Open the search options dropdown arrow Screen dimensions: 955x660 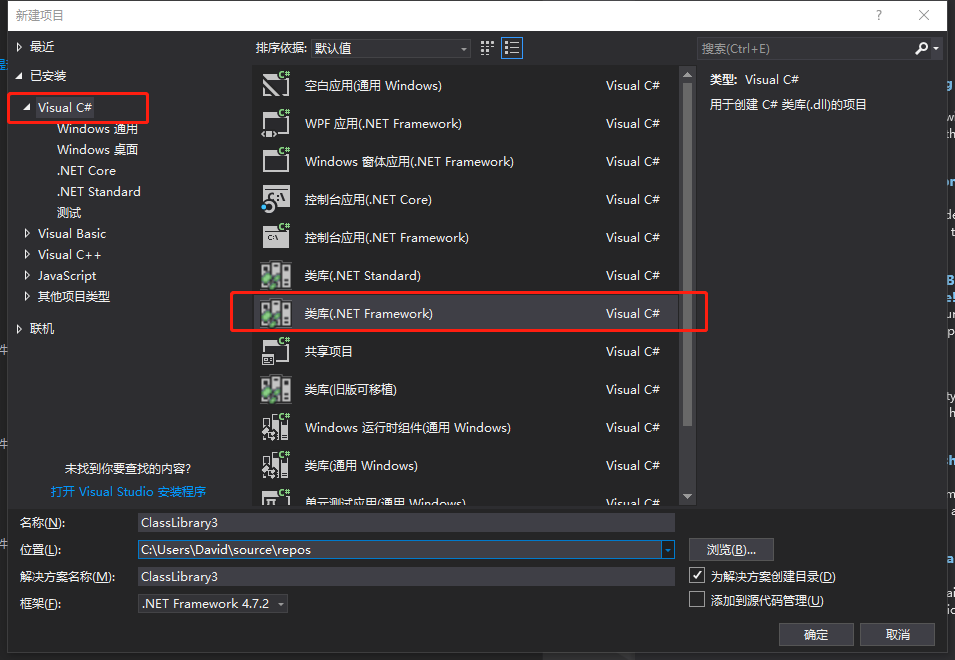(x=936, y=48)
